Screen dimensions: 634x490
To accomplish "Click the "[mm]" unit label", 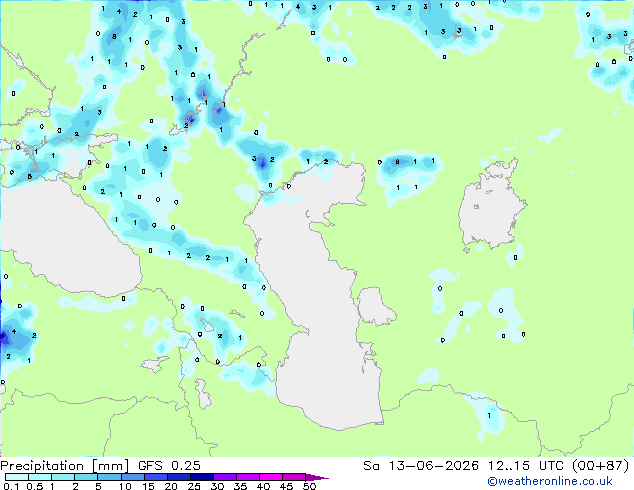I will [110, 465].
